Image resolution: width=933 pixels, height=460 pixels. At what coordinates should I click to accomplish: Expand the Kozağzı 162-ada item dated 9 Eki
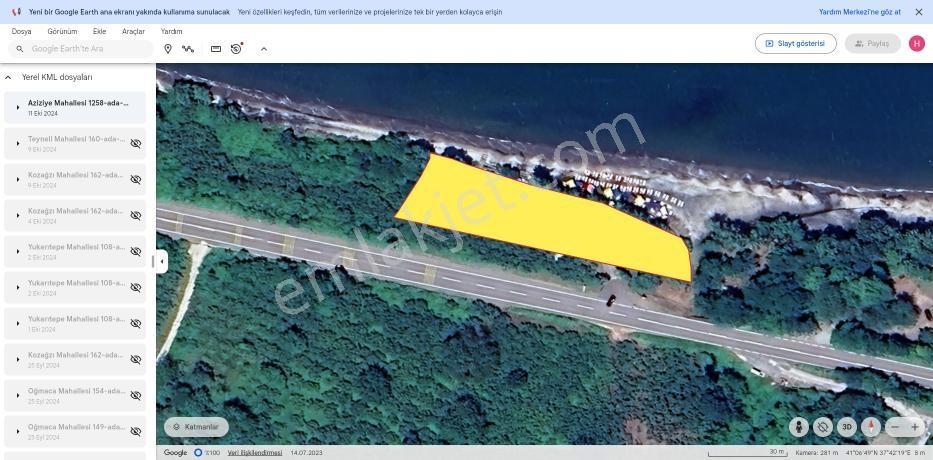coord(18,180)
